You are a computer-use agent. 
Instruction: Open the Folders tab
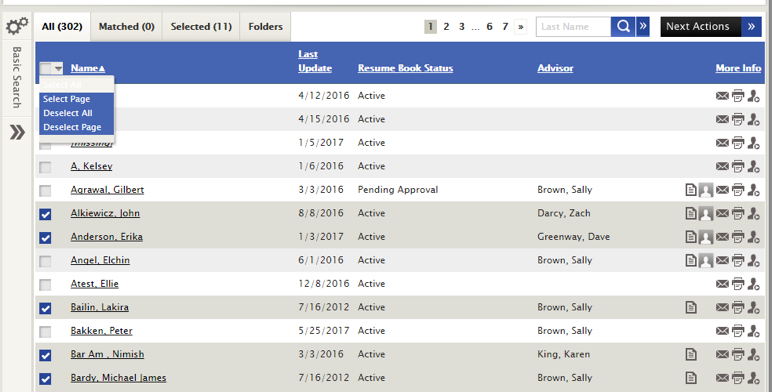265,27
